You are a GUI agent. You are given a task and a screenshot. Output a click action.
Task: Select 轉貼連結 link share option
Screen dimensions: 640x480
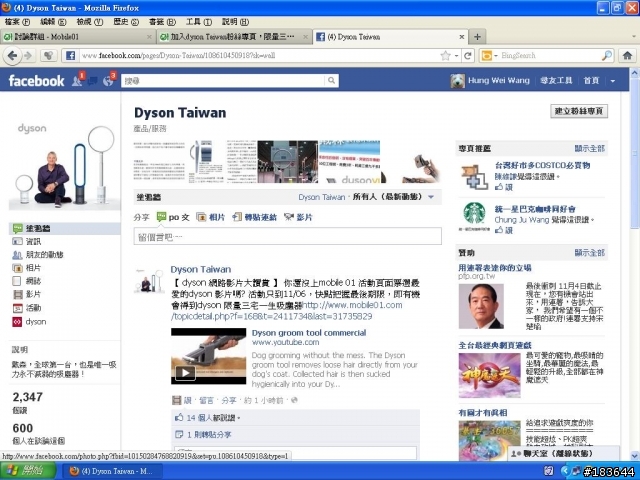click(255, 217)
